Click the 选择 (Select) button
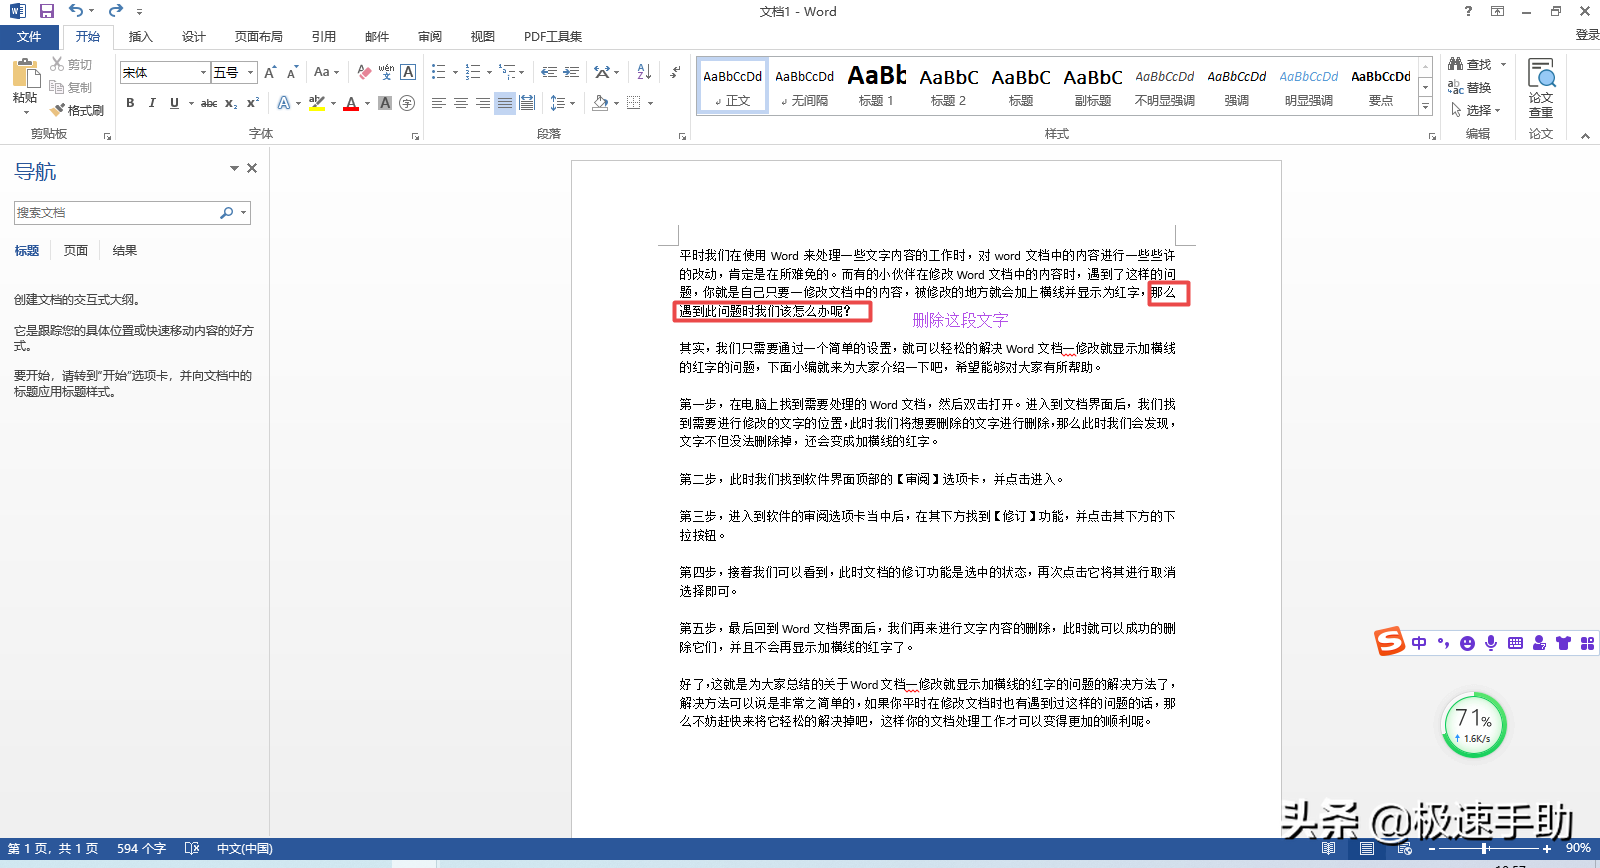Image resolution: width=1600 pixels, height=868 pixels. 1476,110
